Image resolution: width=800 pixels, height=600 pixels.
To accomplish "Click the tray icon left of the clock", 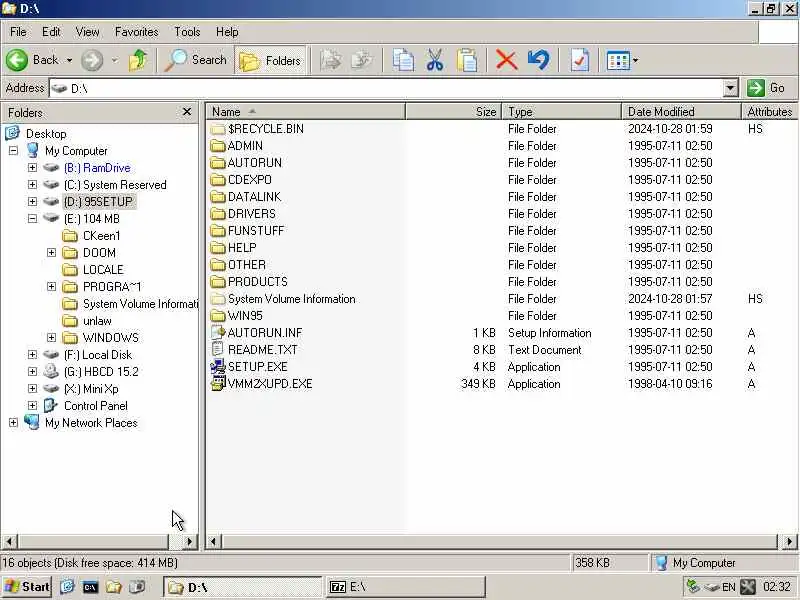I will click(x=748, y=587).
